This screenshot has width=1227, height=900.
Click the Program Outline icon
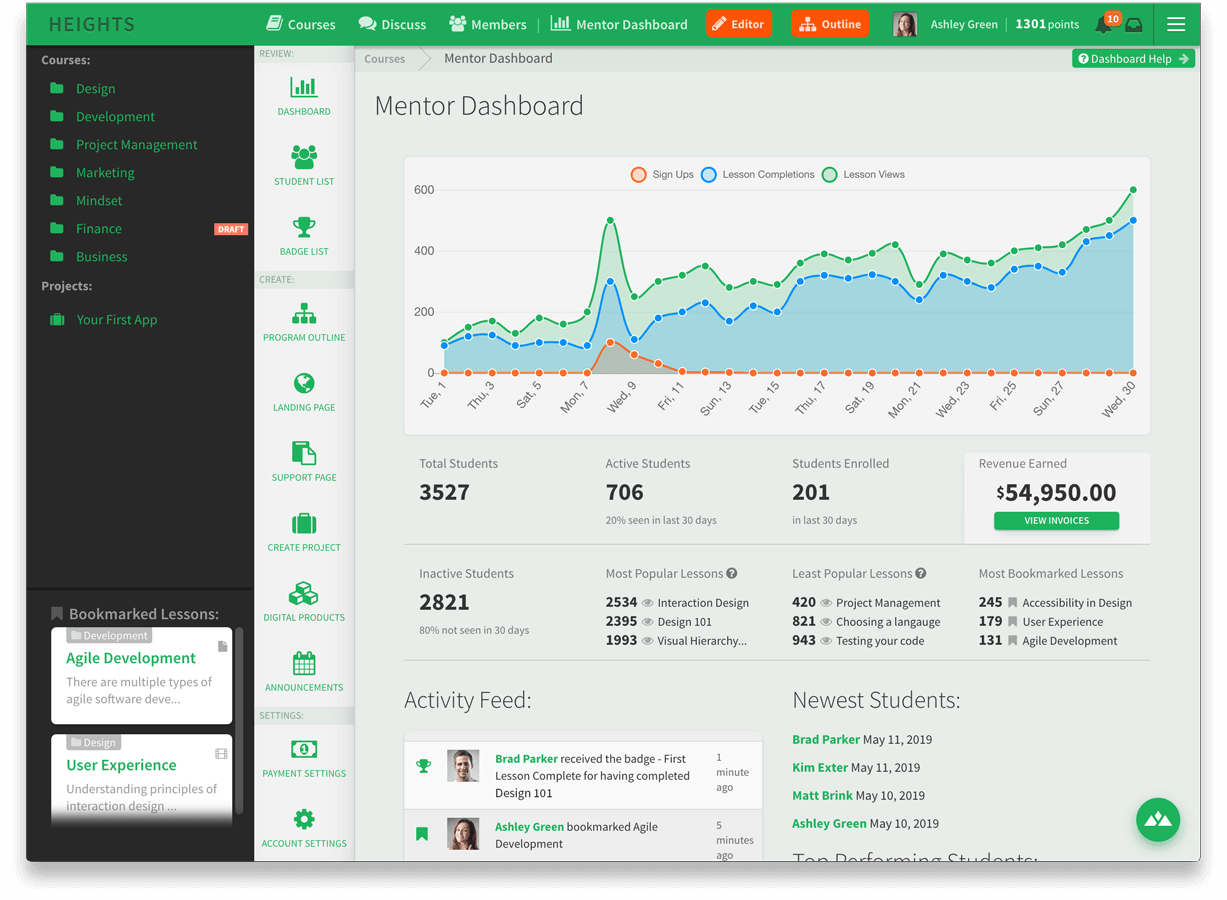(304, 315)
